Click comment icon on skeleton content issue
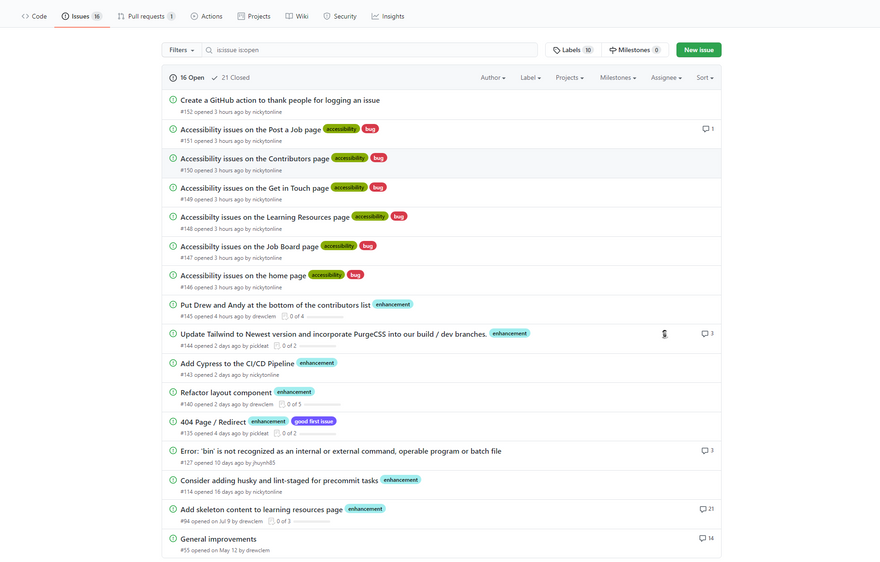Screen dimensions: 880x562 click(703, 509)
